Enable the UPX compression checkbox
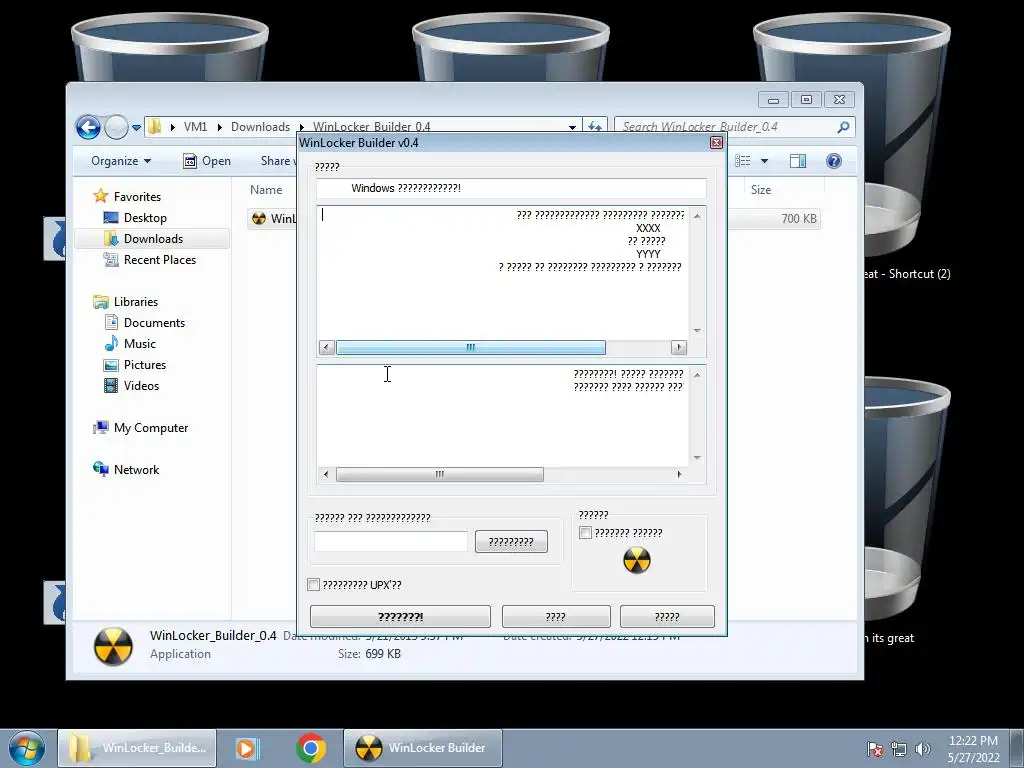Image resolution: width=1024 pixels, height=768 pixels. (x=313, y=584)
